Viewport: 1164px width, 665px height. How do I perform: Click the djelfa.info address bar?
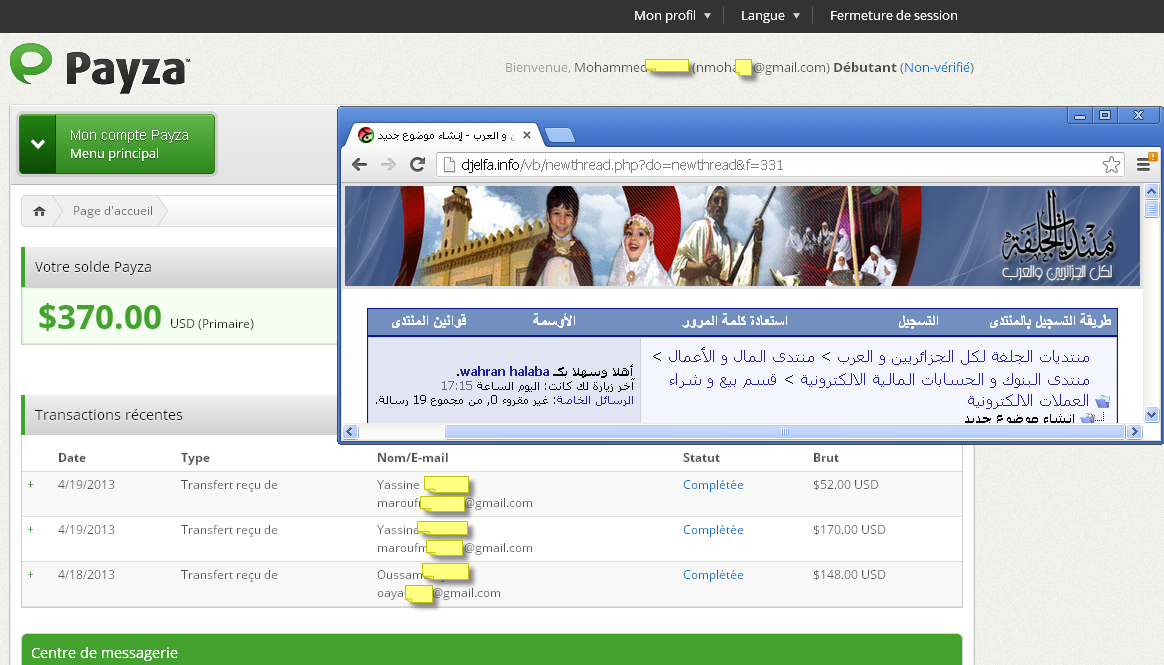pos(779,165)
